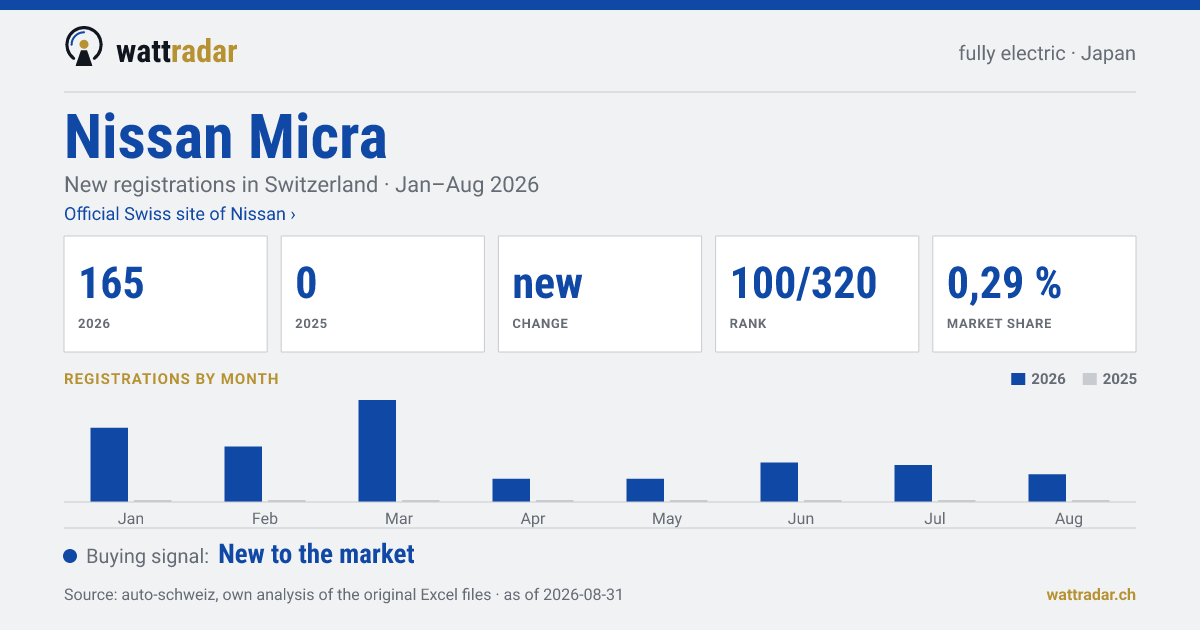Select the 0 registrations 2025 card
This screenshot has height=630, width=1200.
coord(383,294)
